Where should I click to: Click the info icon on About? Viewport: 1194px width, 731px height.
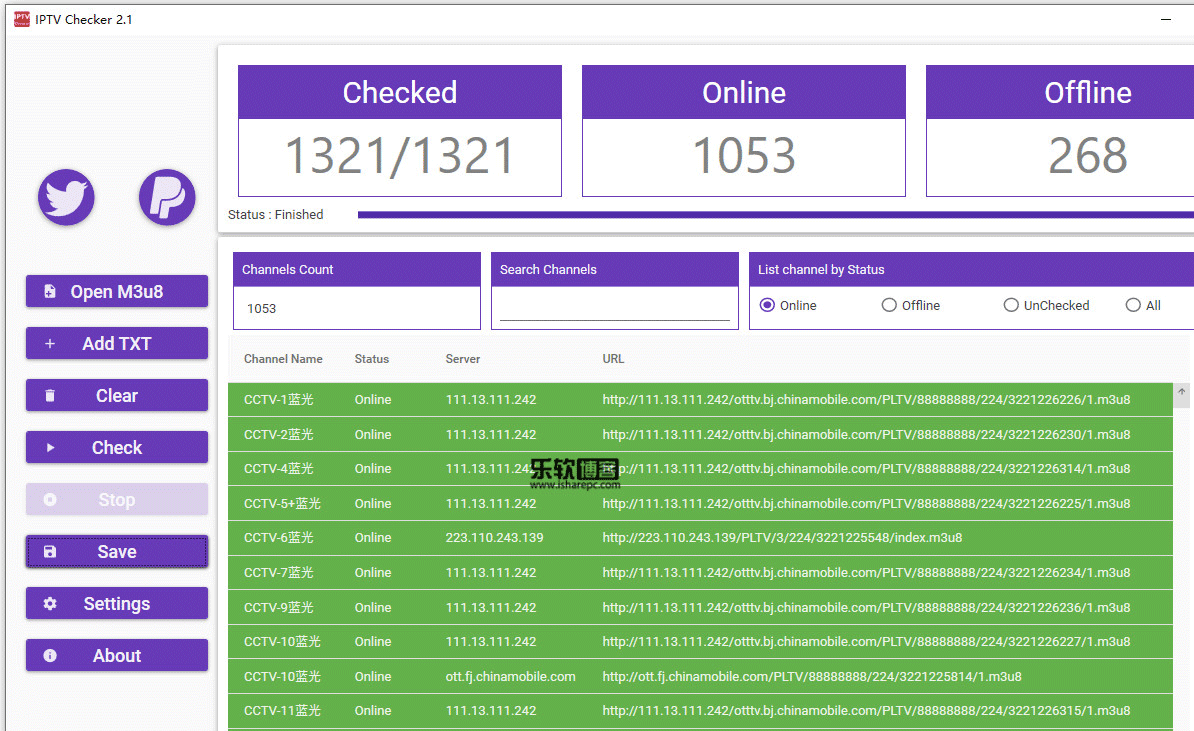(49, 656)
